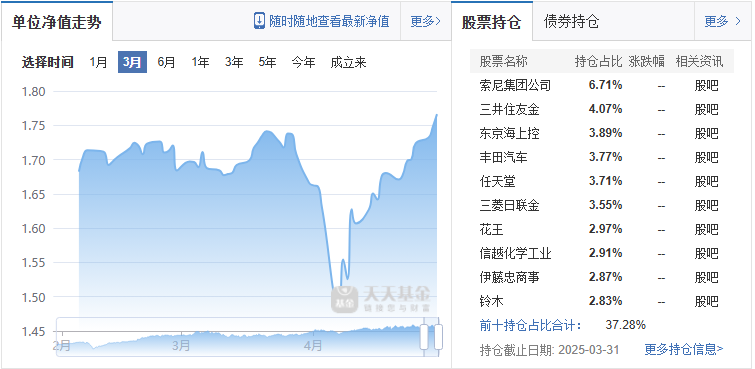
Task: Open 随时随地查看最新净值 link
Action: click(329, 21)
